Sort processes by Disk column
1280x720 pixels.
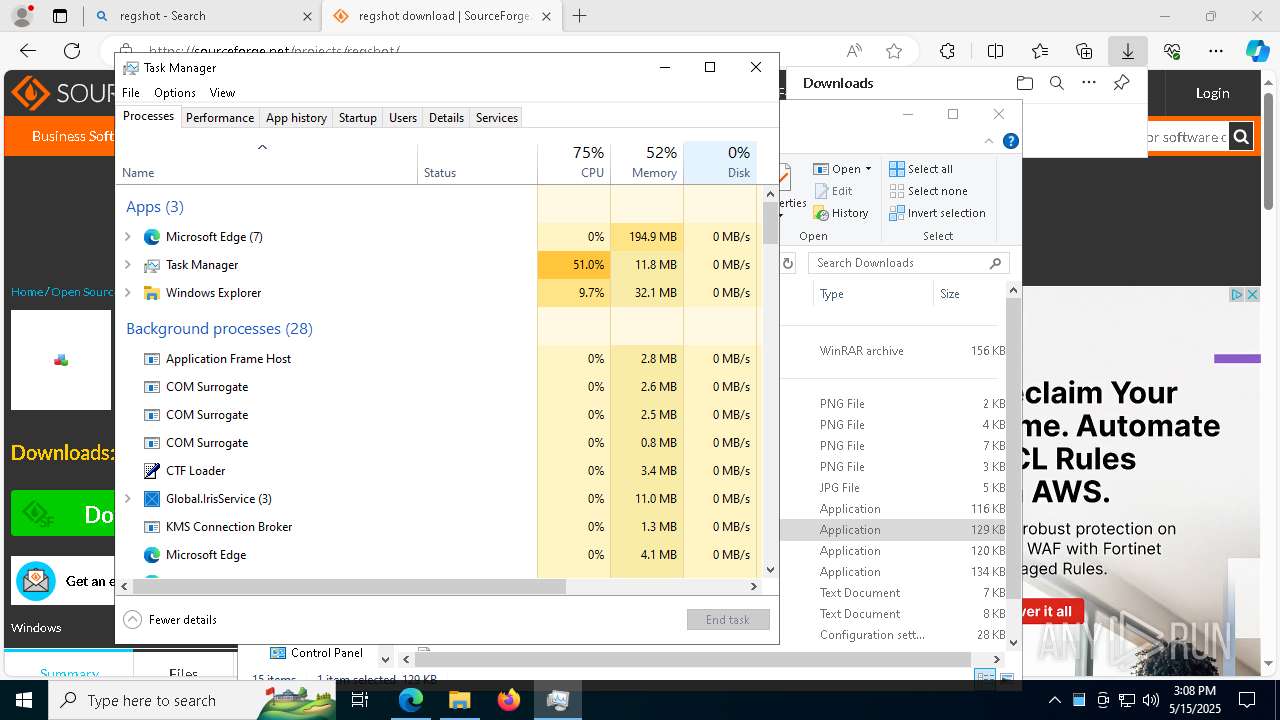[720, 162]
